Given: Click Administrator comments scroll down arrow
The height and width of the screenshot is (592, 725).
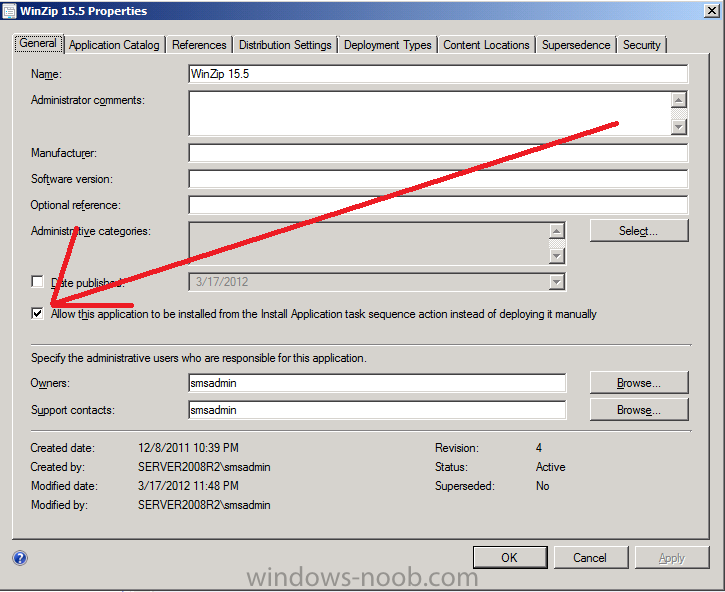Looking at the screenshot, I should point(678,126).
